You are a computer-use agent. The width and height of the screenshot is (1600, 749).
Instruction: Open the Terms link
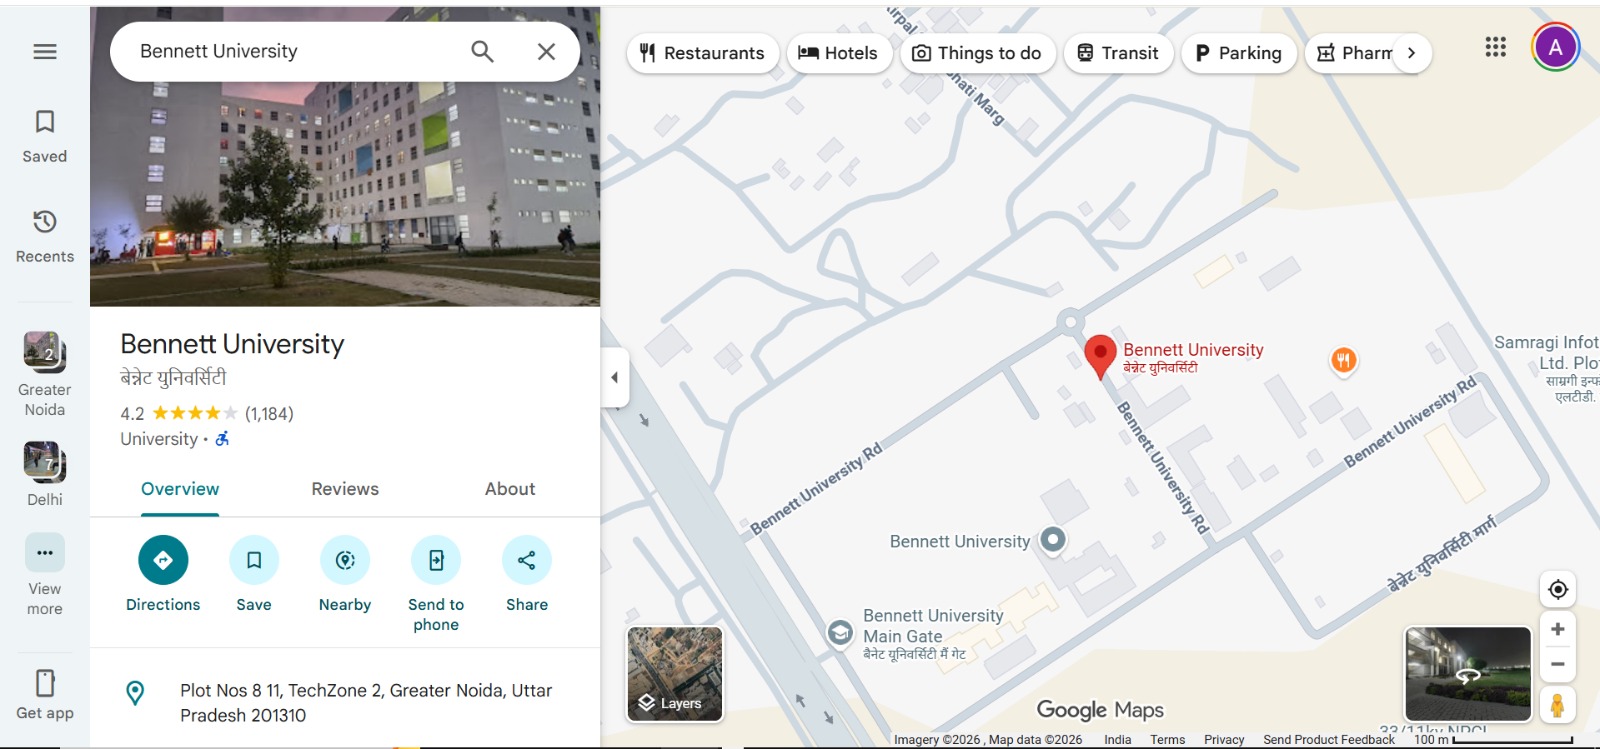click(1167, 740)
